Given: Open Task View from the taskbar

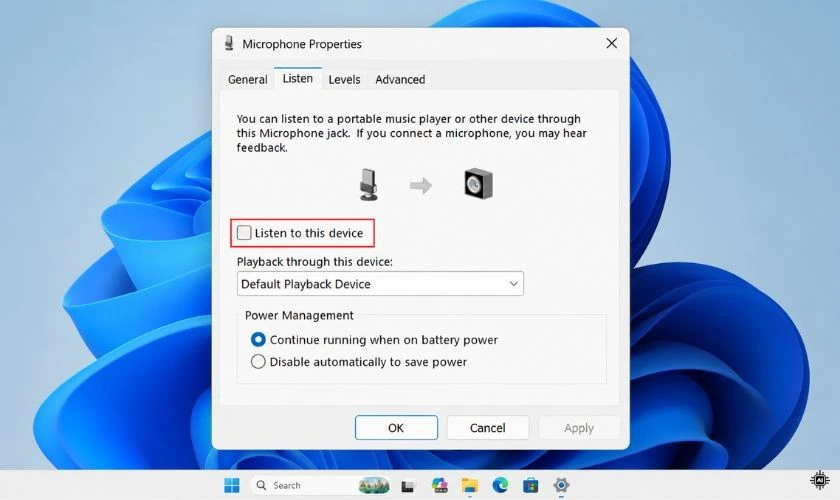Looking at the screenshot, I should pos(408,486).
